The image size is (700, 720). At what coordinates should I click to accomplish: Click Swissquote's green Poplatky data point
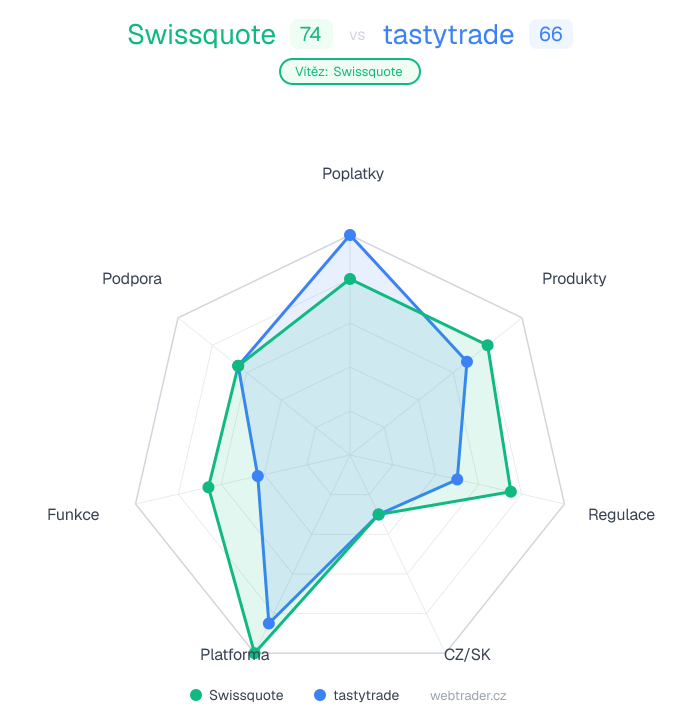(350, 279)
